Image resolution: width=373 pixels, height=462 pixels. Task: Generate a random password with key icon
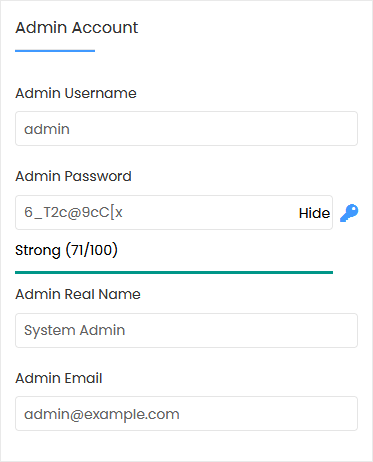coord(349,213)
